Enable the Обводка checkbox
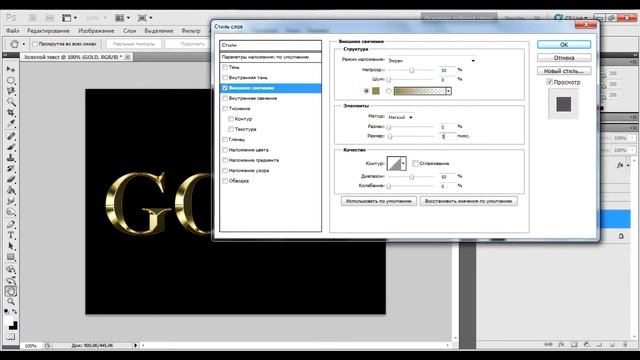The image size is (640, 360). pos(225,180)
